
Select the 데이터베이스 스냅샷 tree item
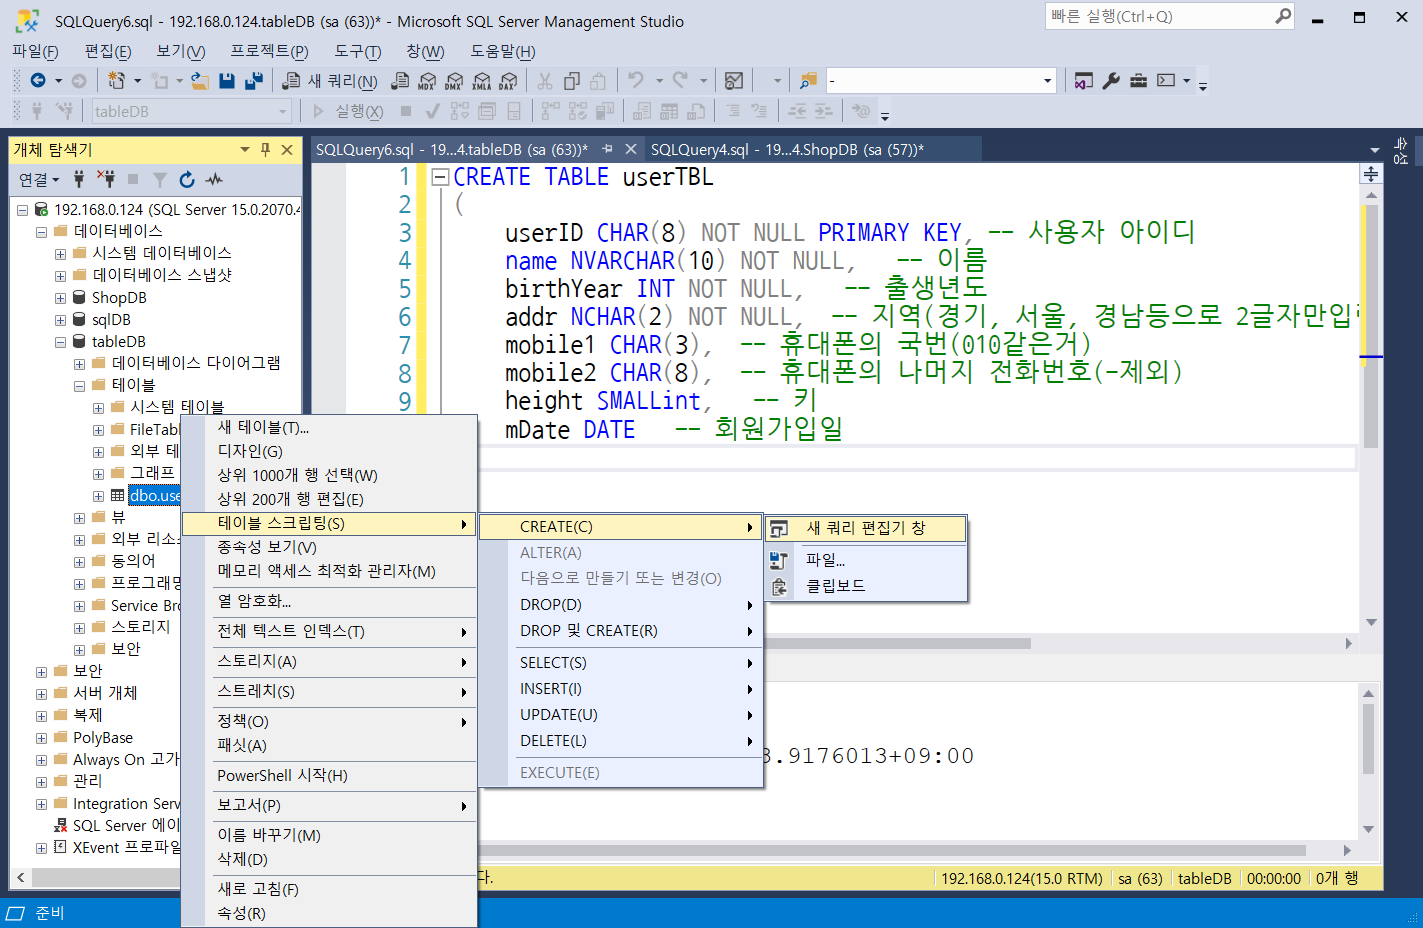click(x=162, y=275)
